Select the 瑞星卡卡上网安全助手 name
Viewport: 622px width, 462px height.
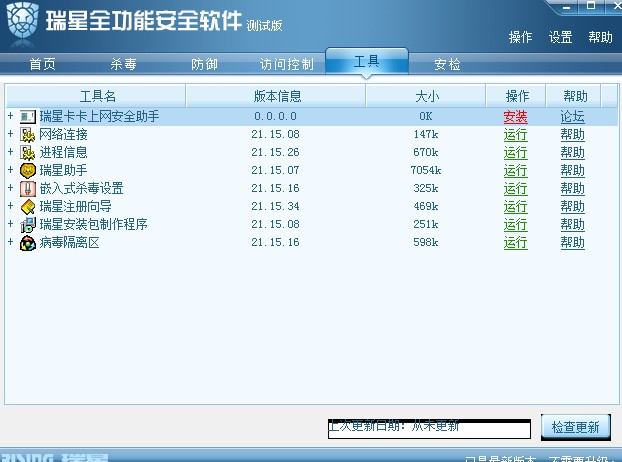click(x=99, y=116)
